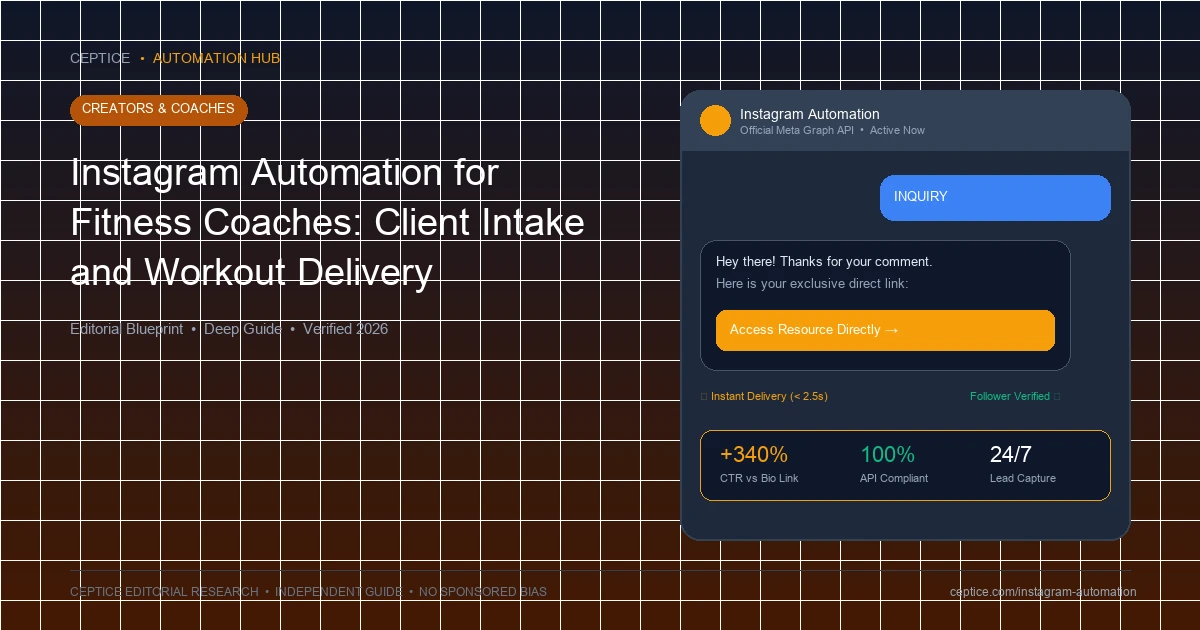Click 'Official Meta Graph API' subtitle text
The image size is (1200, 630).
(x=797, y=130)
